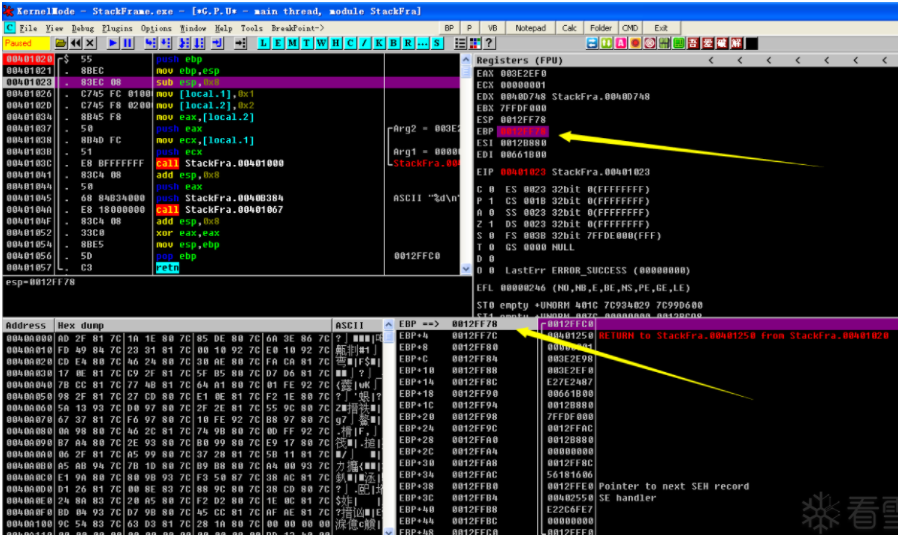Click the Help question mark icon
This screenshot has width=898, height=537.
(489, 43)
